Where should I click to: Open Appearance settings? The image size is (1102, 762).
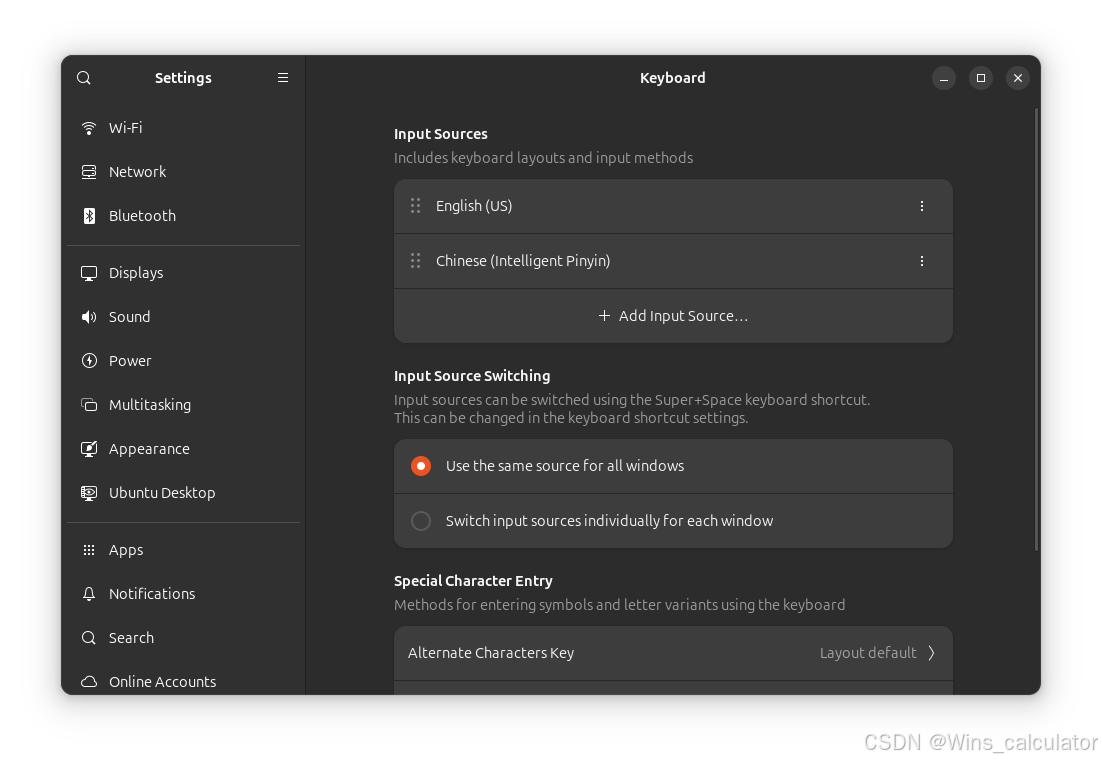coord(183,448)
